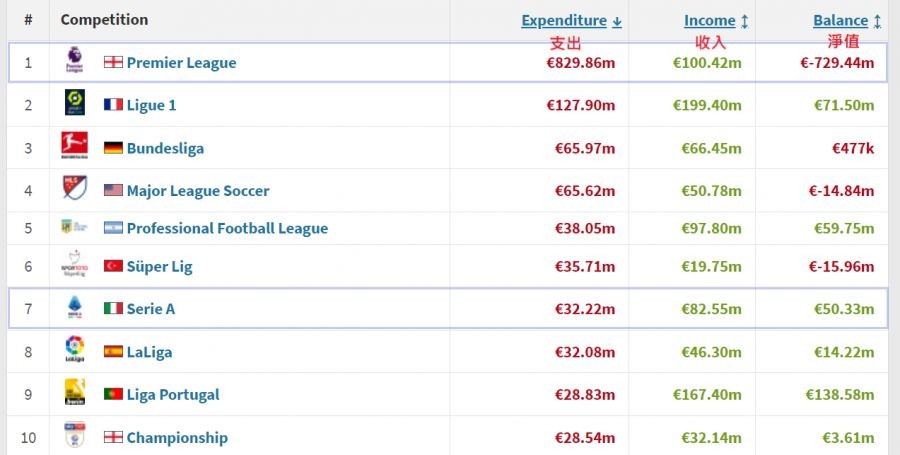
Task: Click the Competition column header
Action: [104, 20]
